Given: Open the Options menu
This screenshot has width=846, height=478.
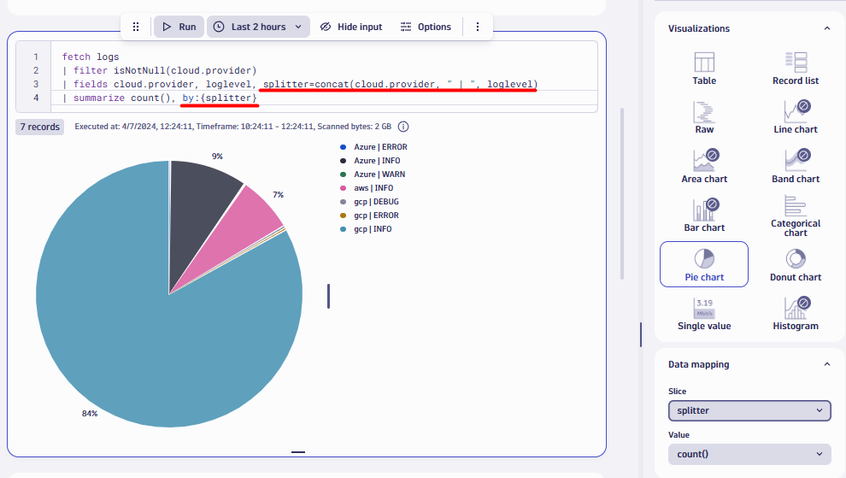Looking at the screenshot, I should (x=425, y=27).
